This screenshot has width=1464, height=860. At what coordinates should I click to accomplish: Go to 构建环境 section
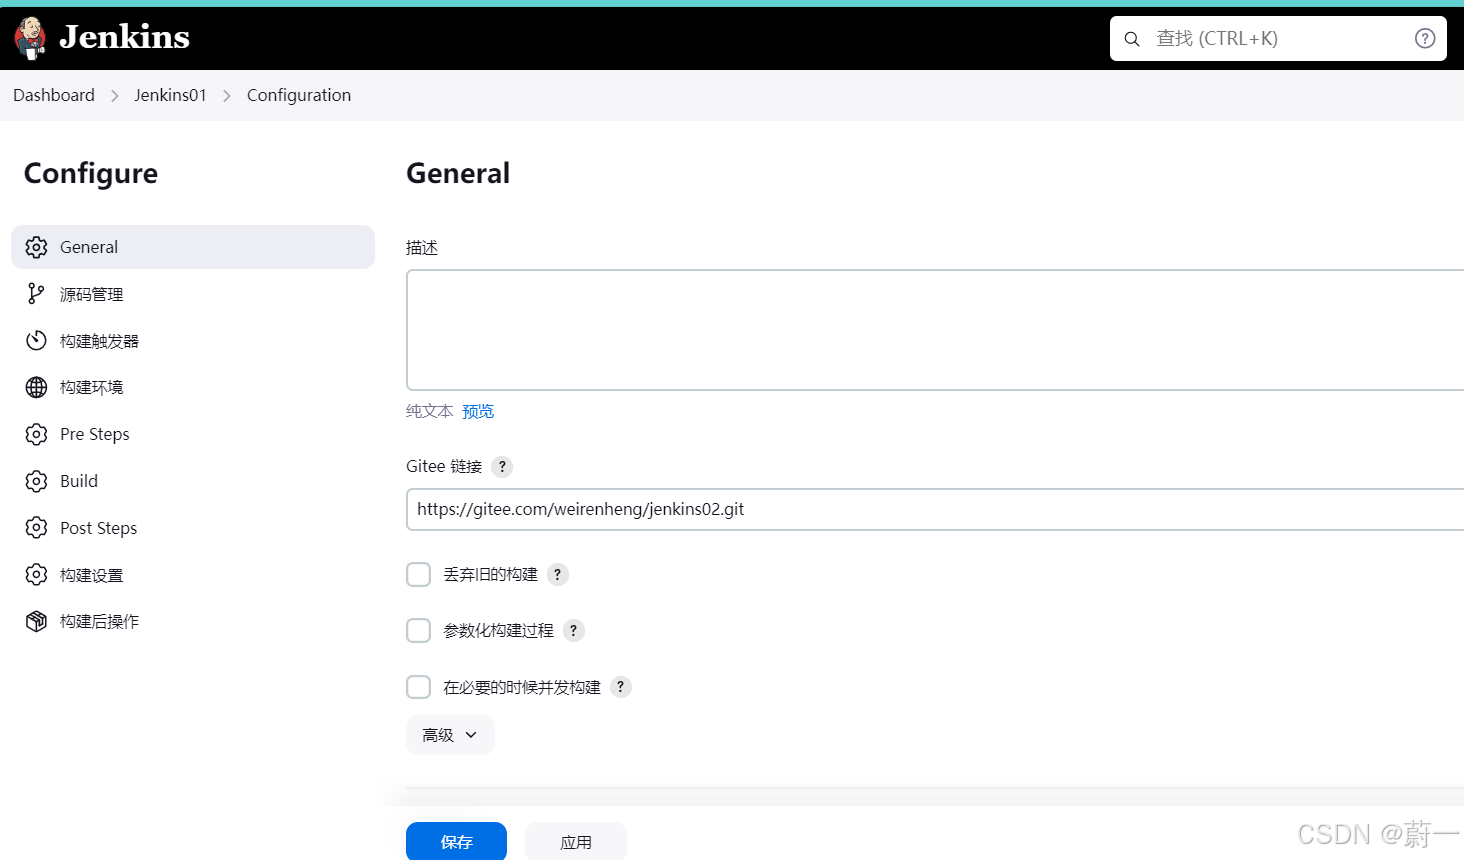click(193, 387)
